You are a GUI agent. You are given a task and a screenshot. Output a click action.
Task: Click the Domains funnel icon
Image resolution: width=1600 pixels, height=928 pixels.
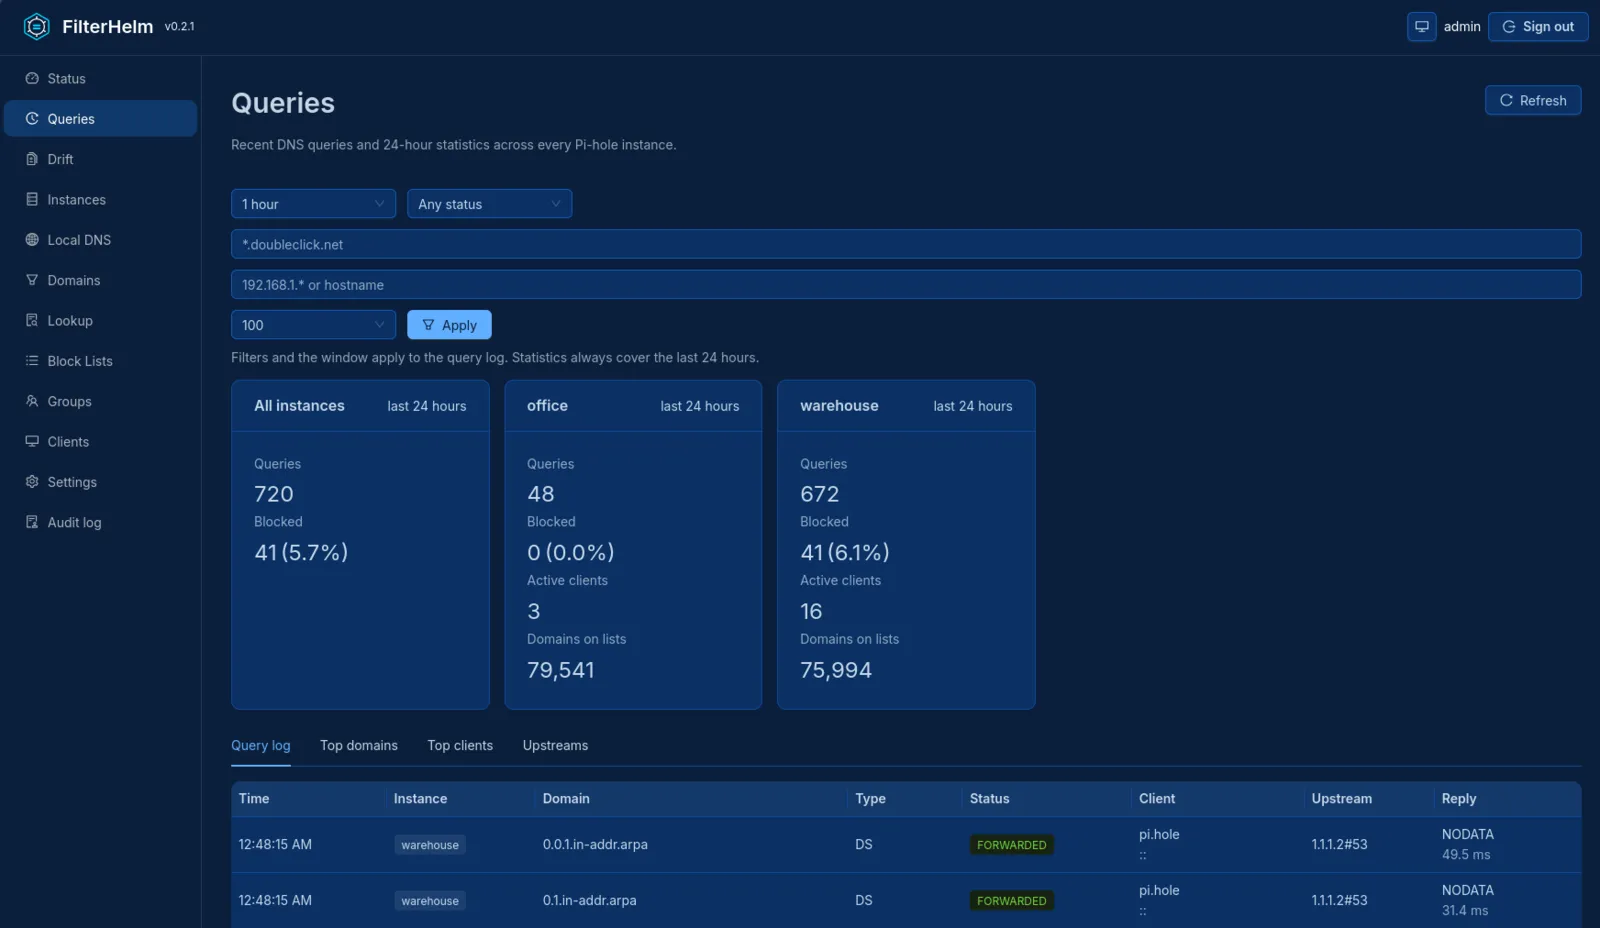tap(32, 280)
